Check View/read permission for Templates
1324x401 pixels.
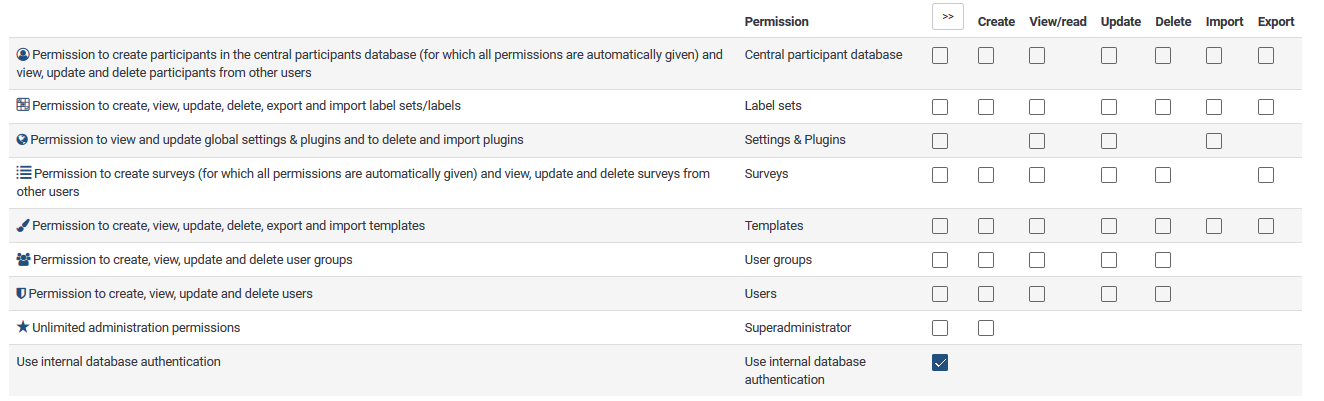click(x=1037, y=226)
